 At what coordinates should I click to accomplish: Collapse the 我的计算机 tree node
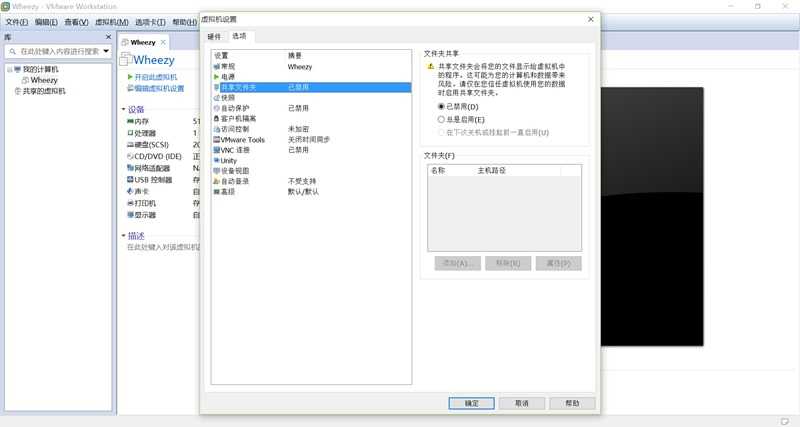pyautogui.click(x=9, y=69)
